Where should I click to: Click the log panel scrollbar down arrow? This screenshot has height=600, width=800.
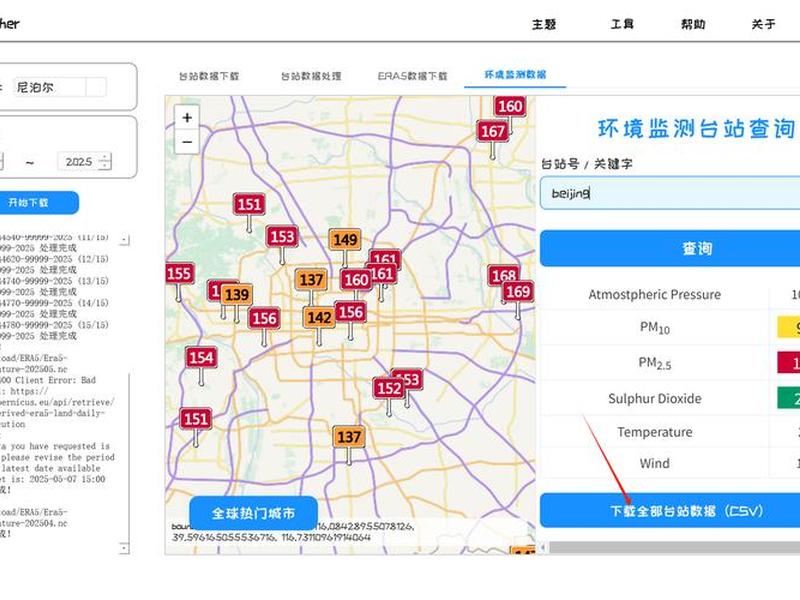(x=124, y=548)
